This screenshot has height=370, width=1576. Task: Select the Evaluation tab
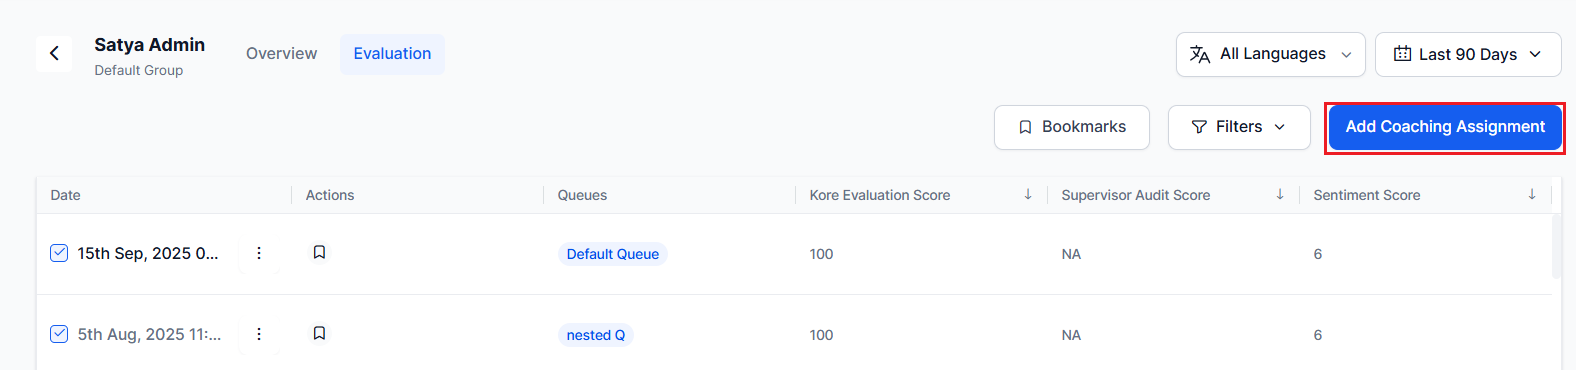tap(392, 54)
